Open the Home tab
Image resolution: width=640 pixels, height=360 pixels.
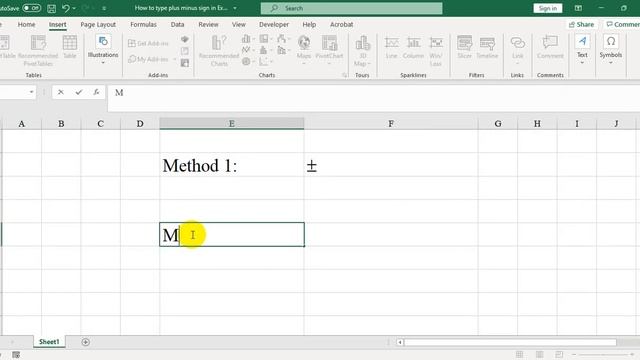pyautogui.click(x=27, y=24)
